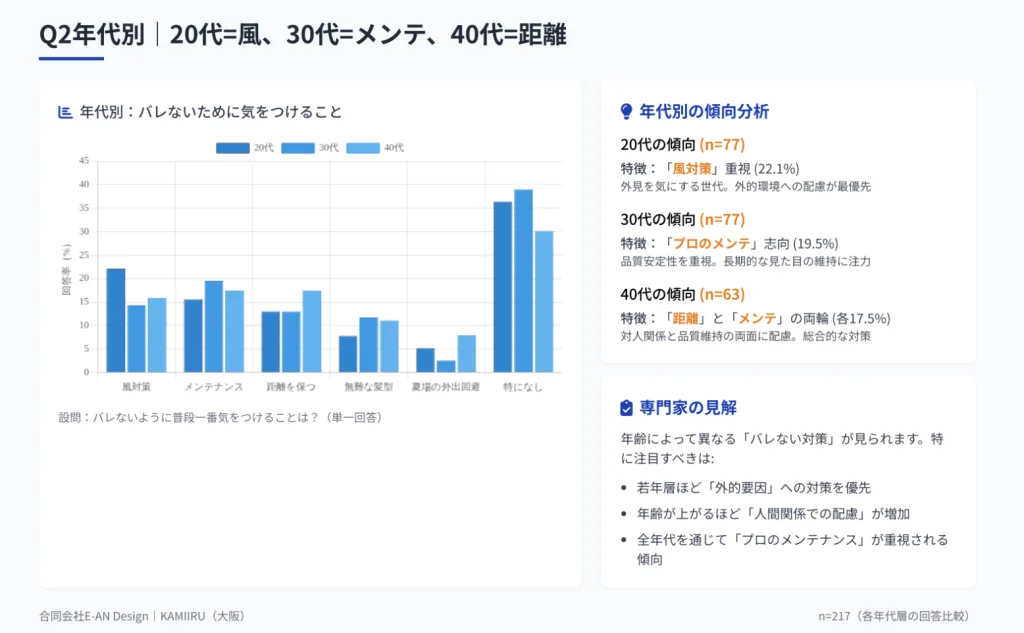Click the (n=63) sample size label
1024x633 pixels.
point(722,294)
